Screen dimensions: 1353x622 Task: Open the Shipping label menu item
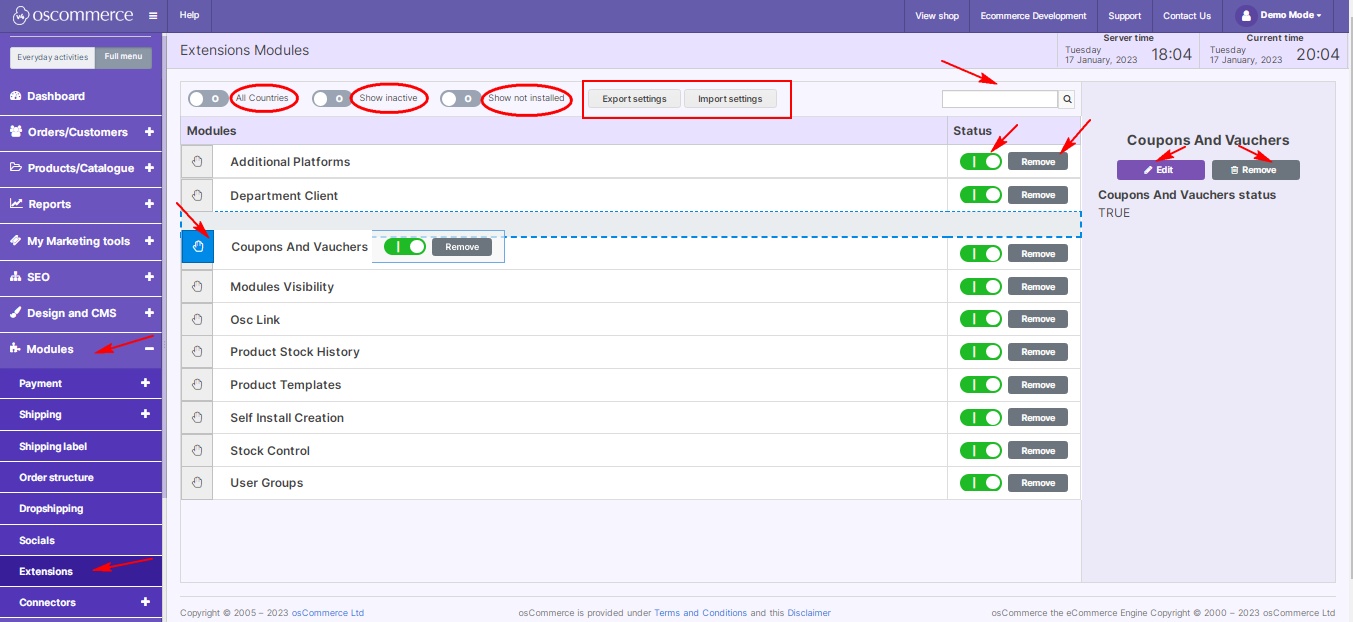coord(81,446)
